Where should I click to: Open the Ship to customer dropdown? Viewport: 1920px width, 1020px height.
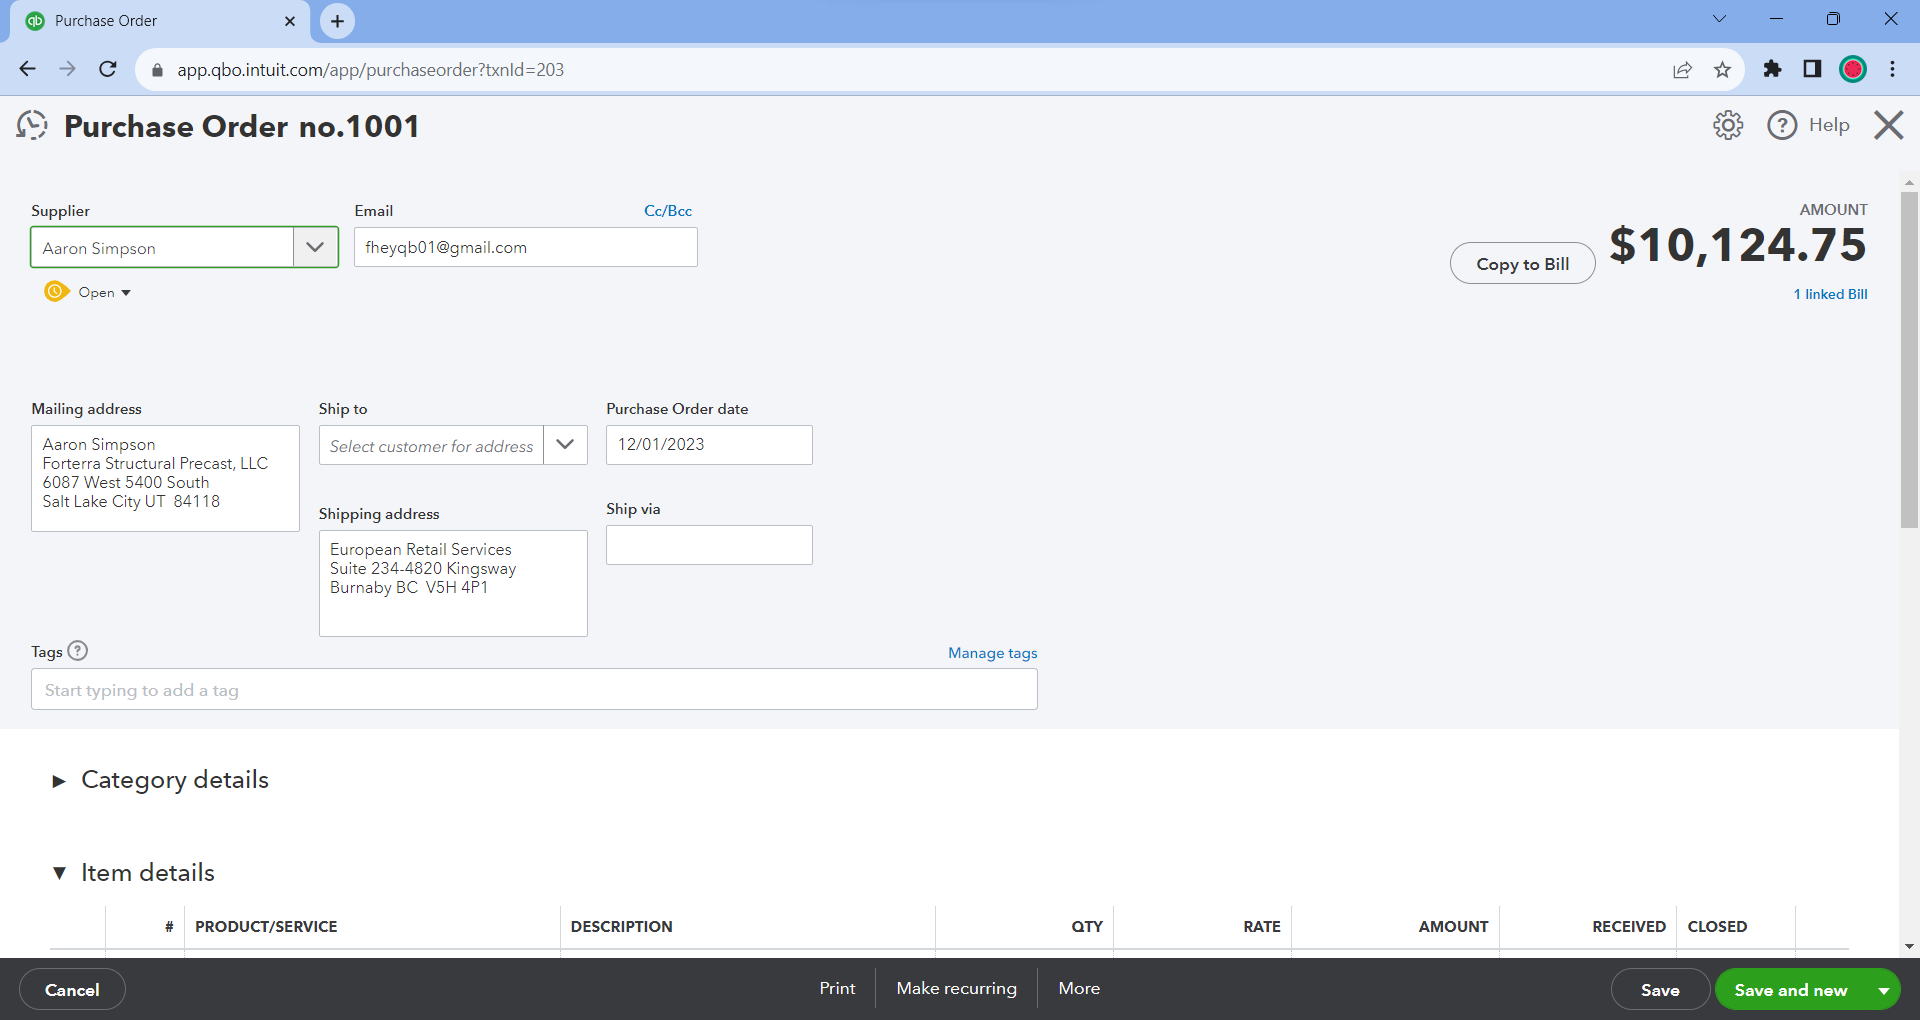(565, 445)
